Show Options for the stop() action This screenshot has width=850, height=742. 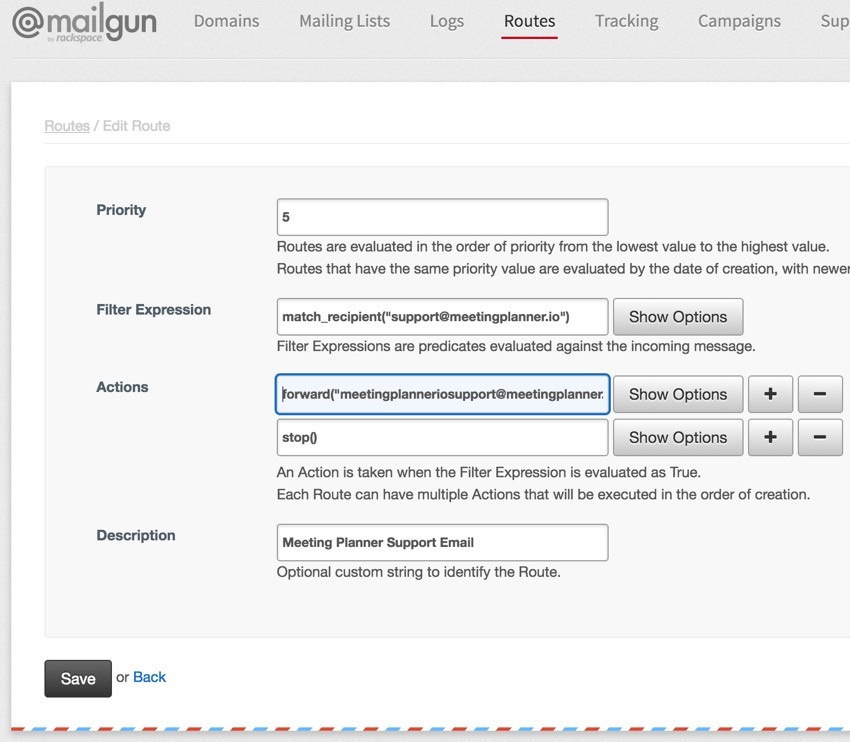678,437
